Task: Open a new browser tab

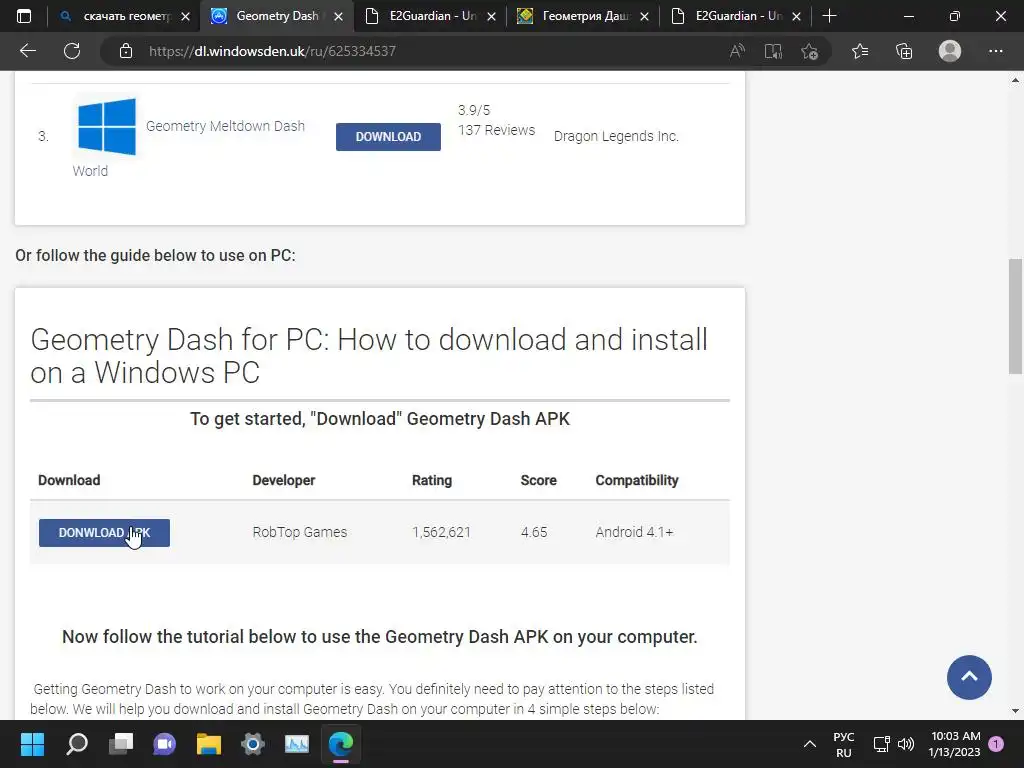Action: [829, 16]
